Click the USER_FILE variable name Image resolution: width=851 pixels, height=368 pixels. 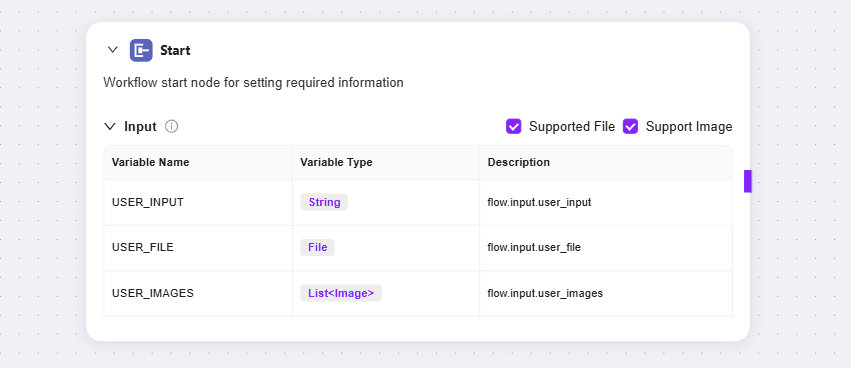click(143, 248)
